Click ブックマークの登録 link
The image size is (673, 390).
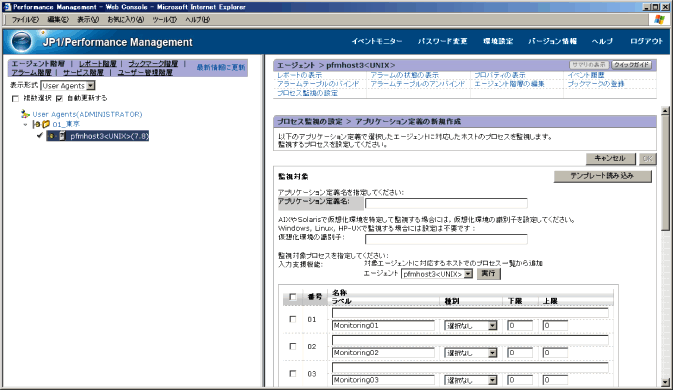point(596,84)
